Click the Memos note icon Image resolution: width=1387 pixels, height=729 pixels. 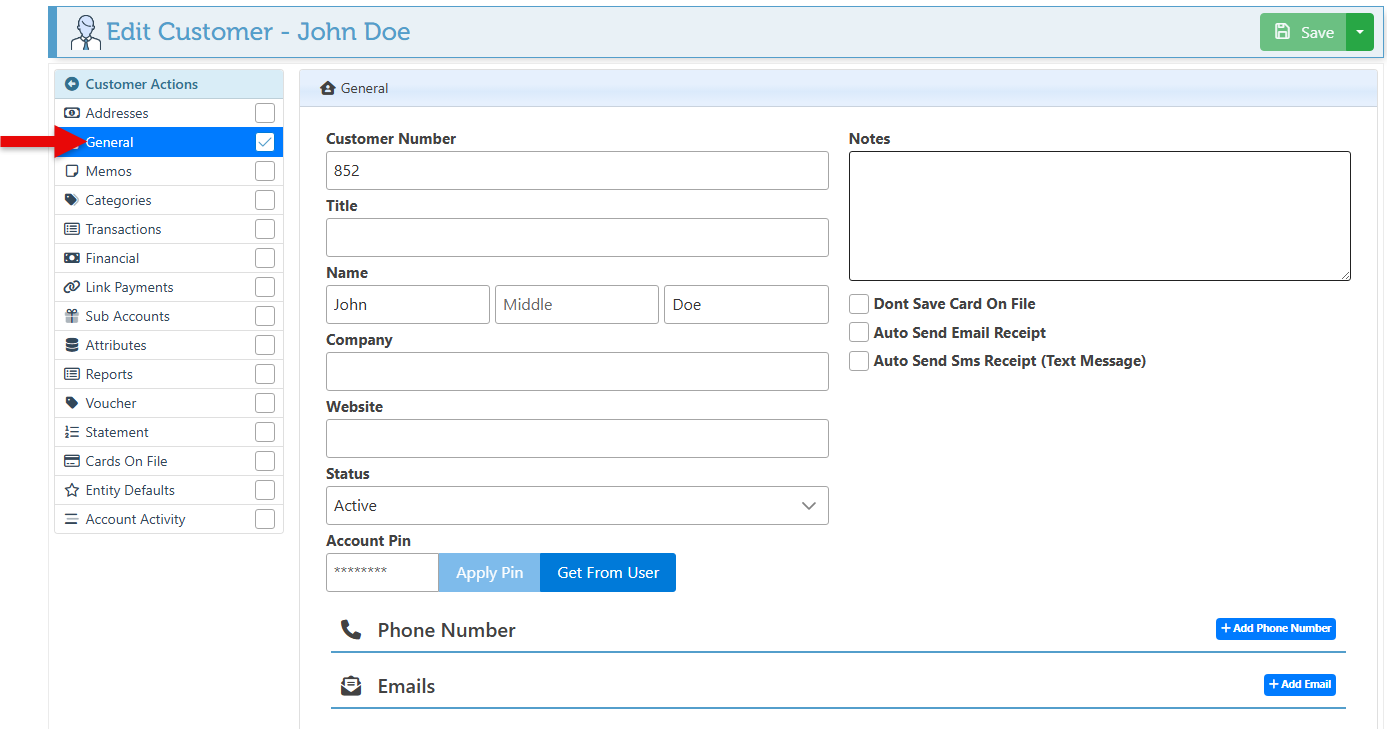(72, 171)
